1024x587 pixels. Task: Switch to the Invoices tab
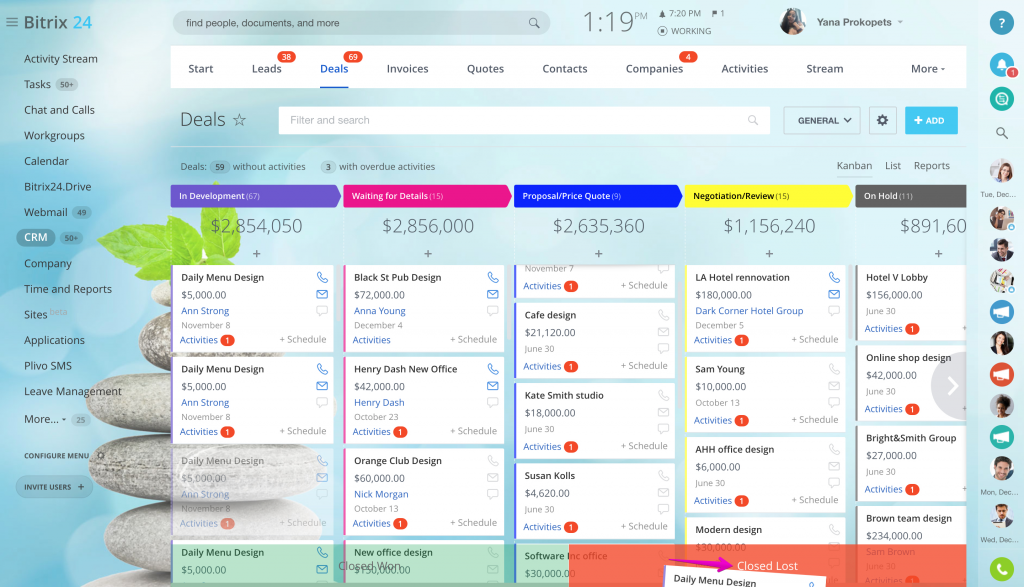coord(408,69)
